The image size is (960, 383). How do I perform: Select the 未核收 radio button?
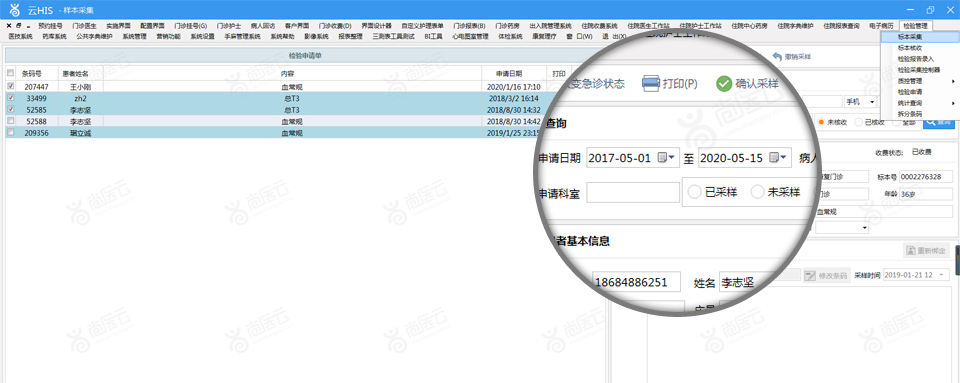click(x=822, y=122)
